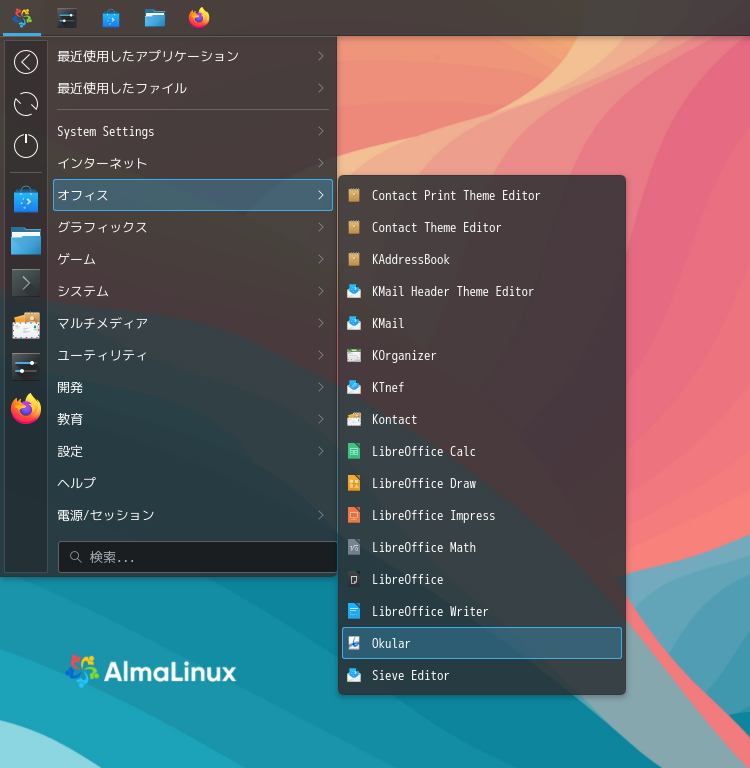Expand the ゲーム submenu arrow
The width and height of the screenshot is (750, 768).
[321, 259]
